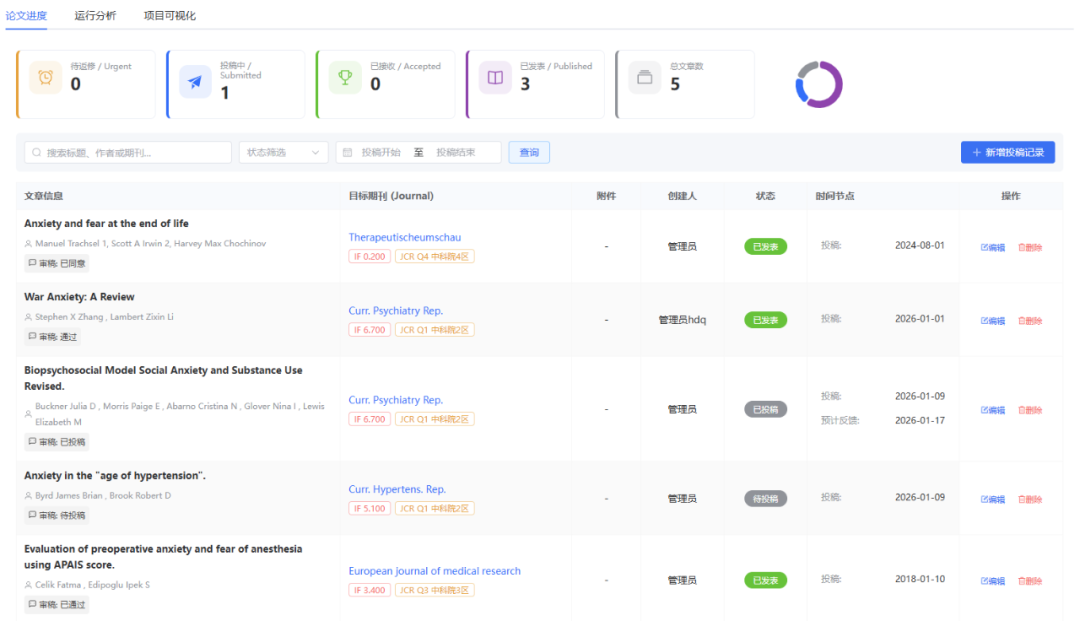
Task: Edit the War Anxiety: A Review record
Action: coord(993,321)
